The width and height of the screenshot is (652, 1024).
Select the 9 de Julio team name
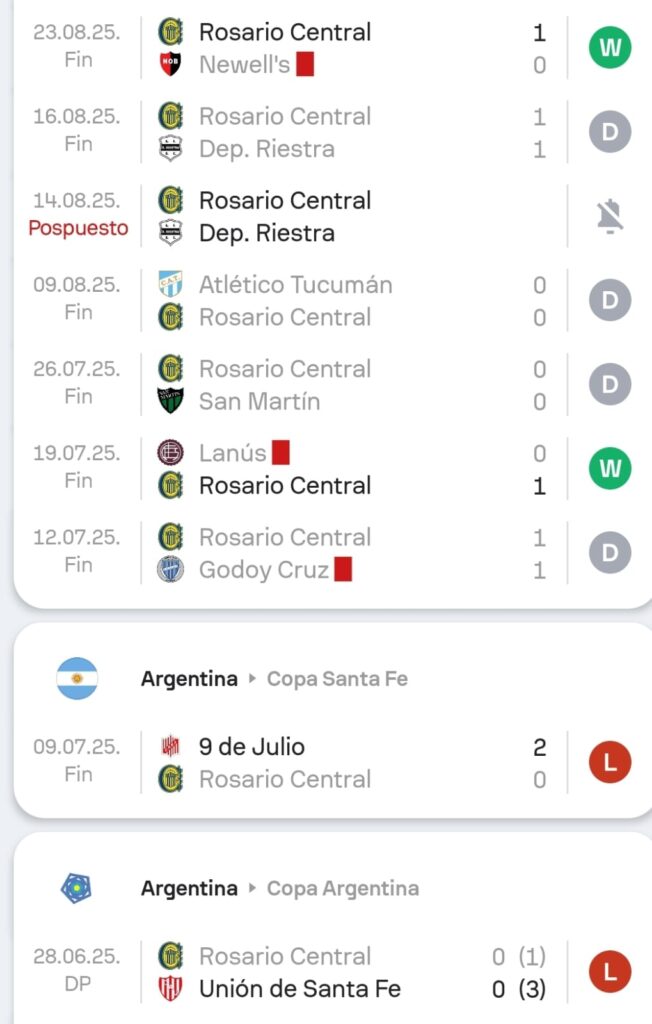click(x=252, y=747)
